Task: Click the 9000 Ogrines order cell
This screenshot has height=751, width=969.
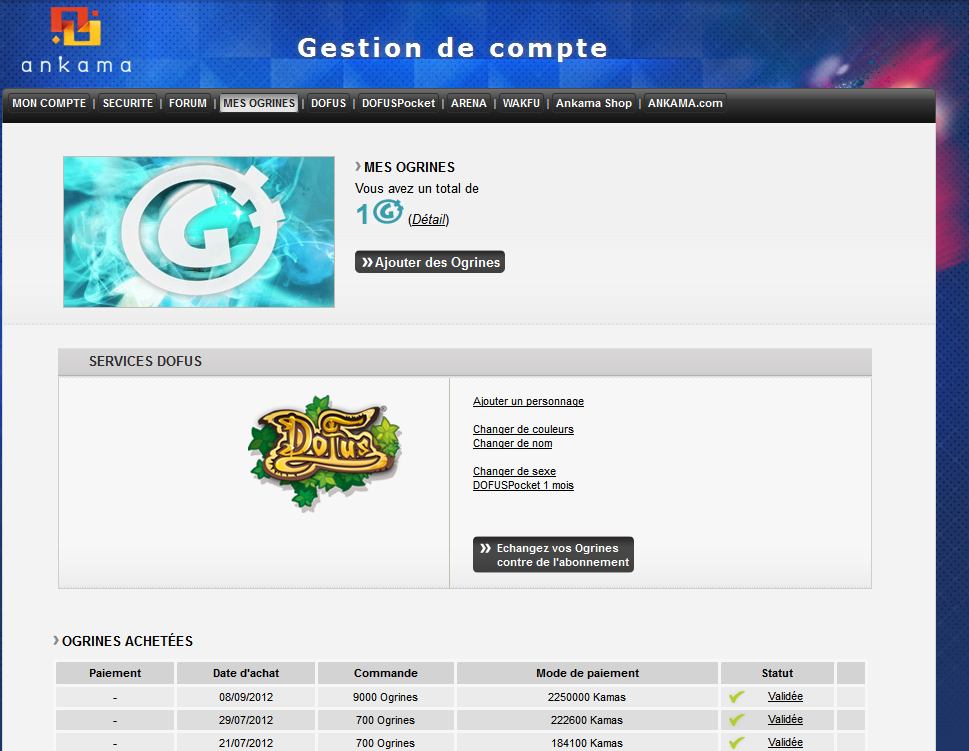Action: (x=386, y=697)
